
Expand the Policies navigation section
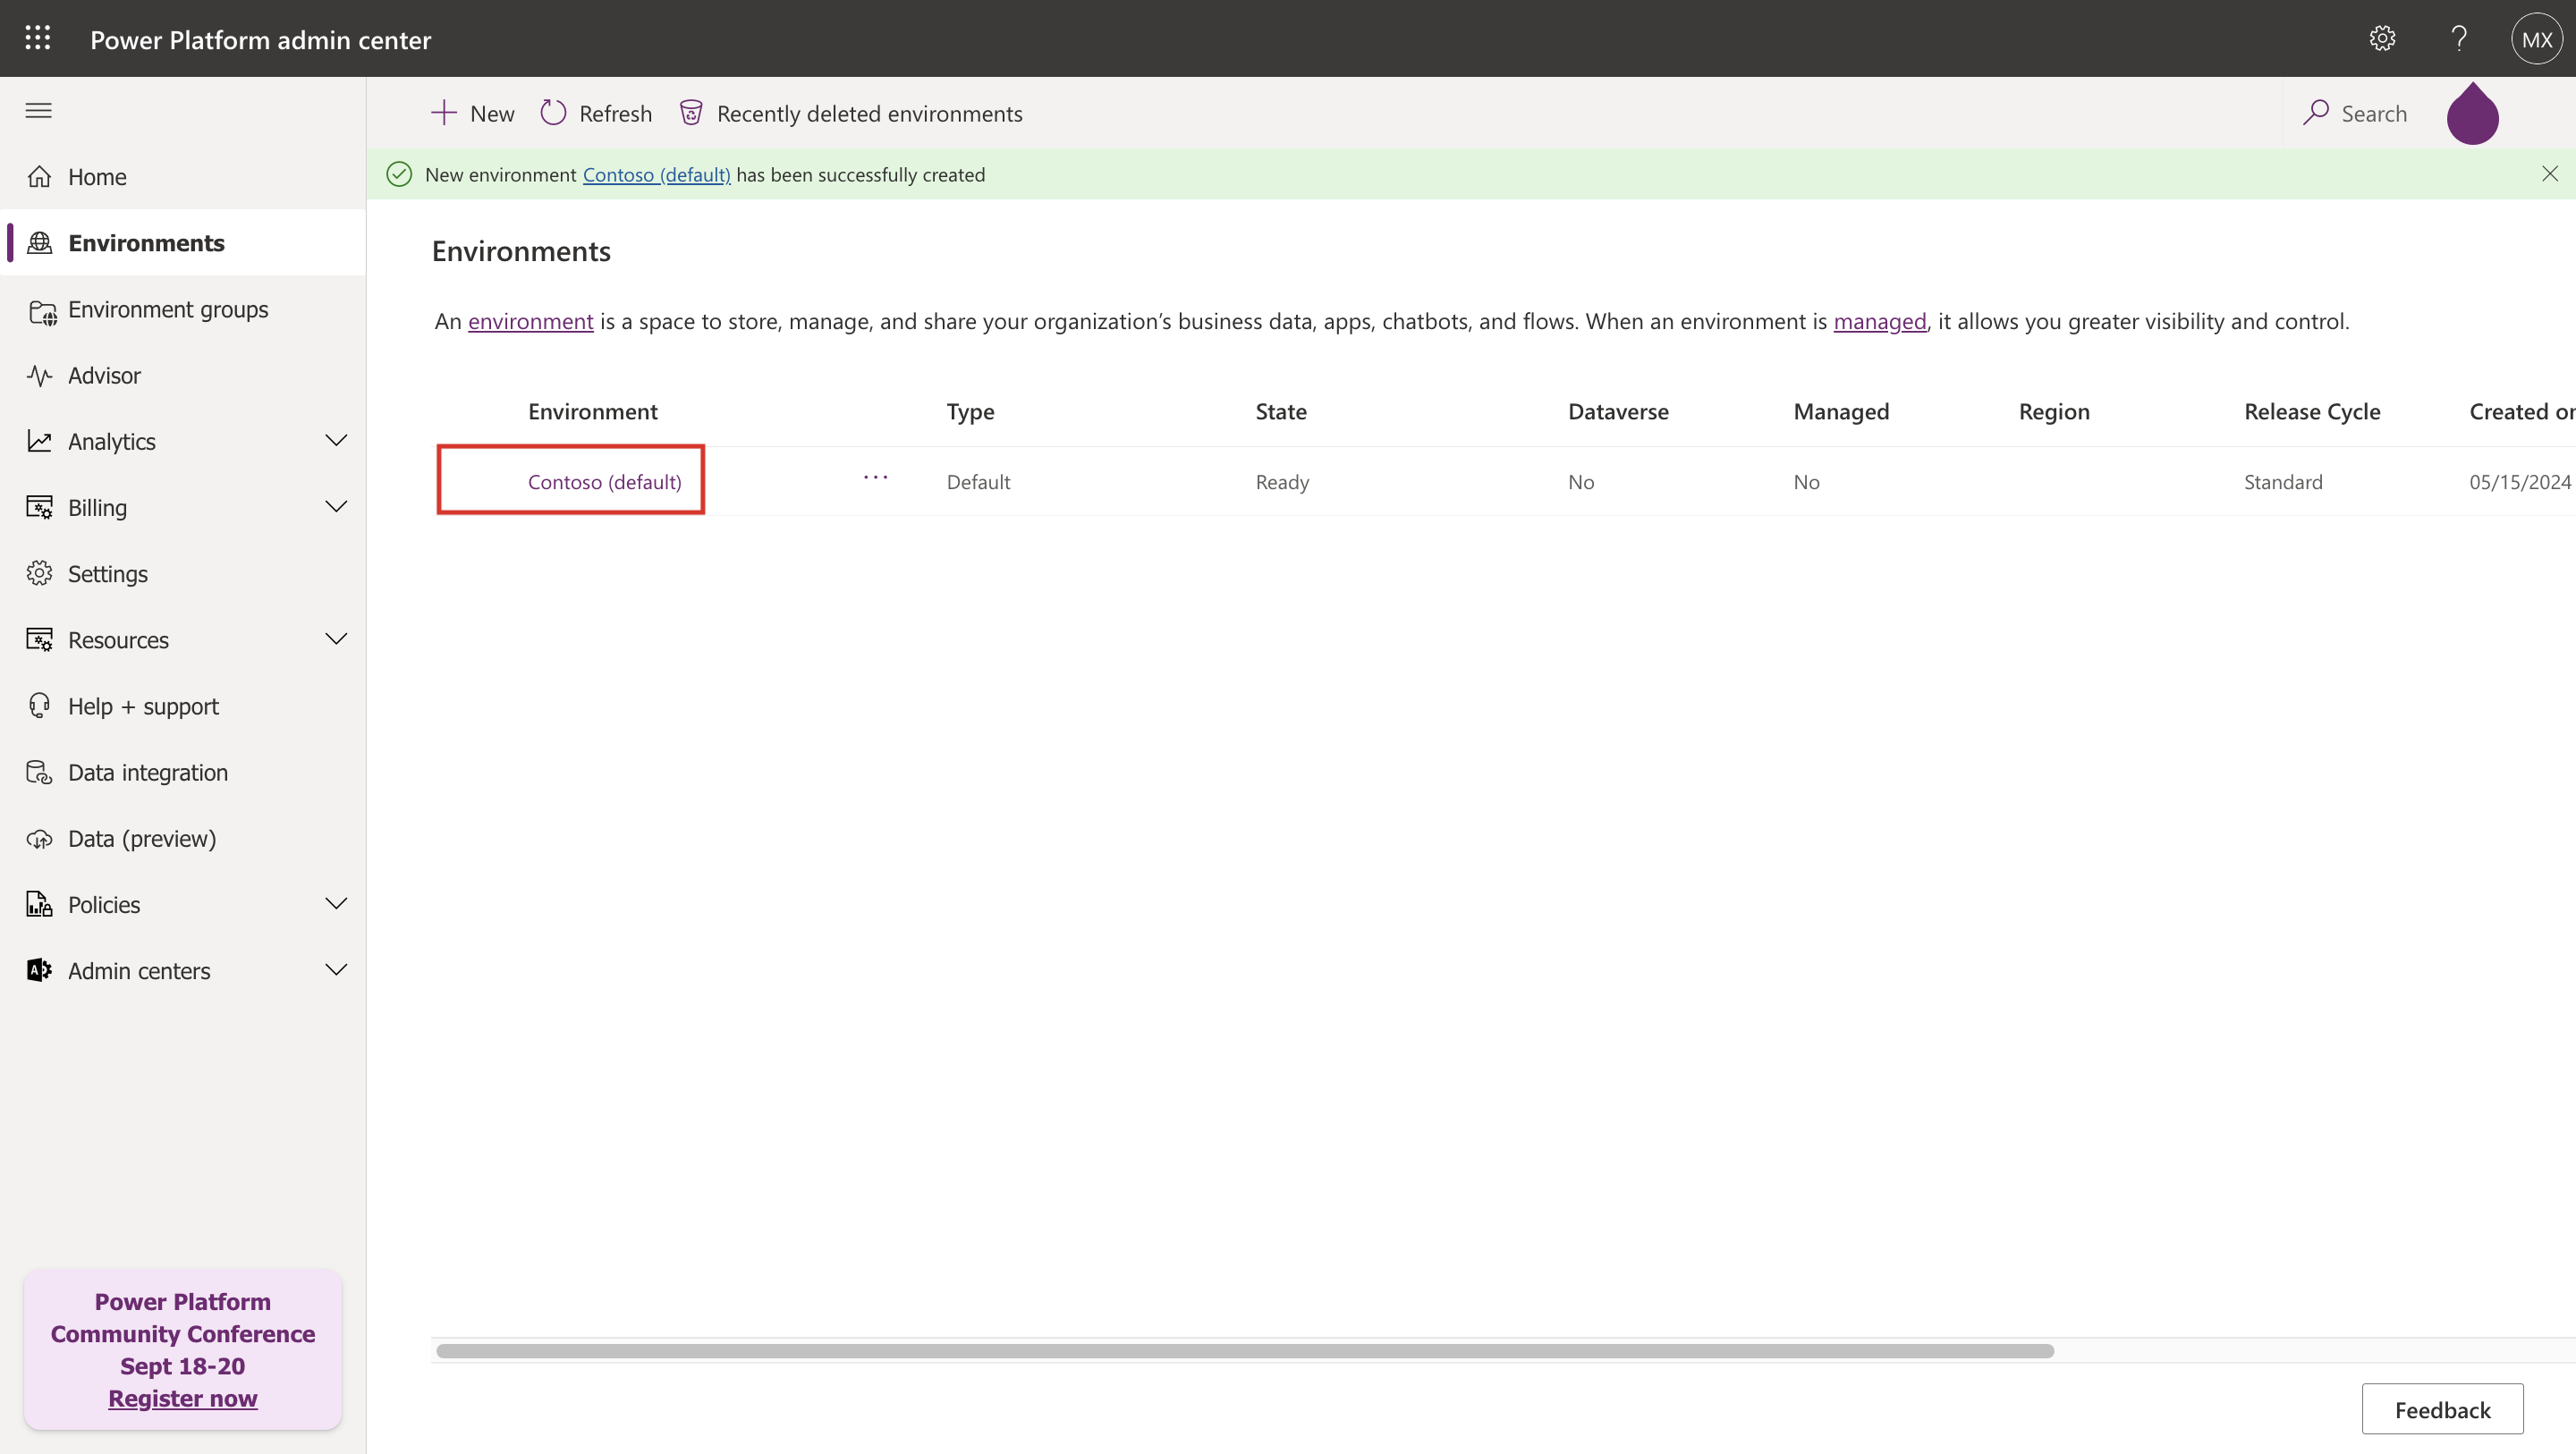tap(336, 904)
